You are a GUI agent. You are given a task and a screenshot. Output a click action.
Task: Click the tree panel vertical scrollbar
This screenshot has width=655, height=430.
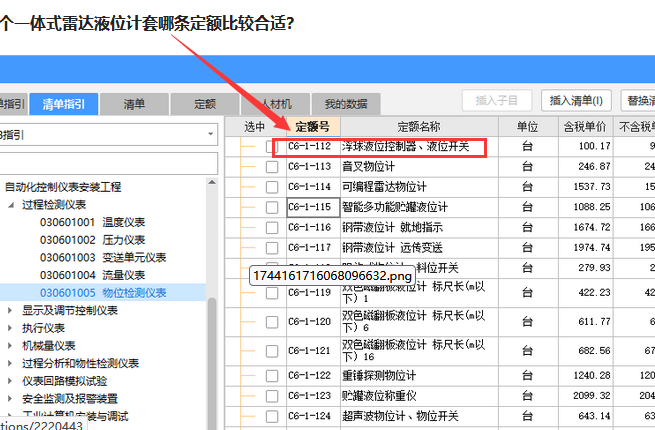point(212,330)
